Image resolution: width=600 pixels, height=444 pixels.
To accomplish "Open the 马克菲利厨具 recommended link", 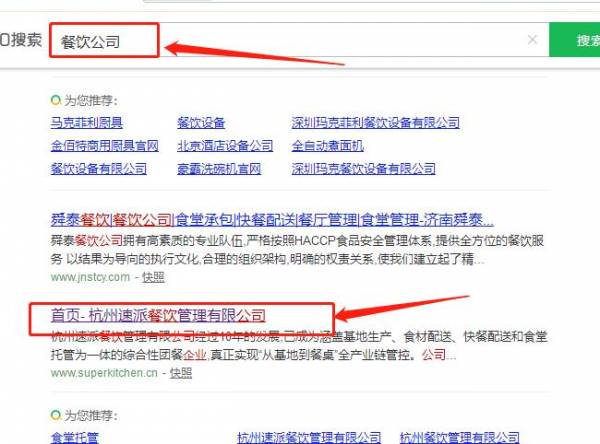I will (87, 123).
